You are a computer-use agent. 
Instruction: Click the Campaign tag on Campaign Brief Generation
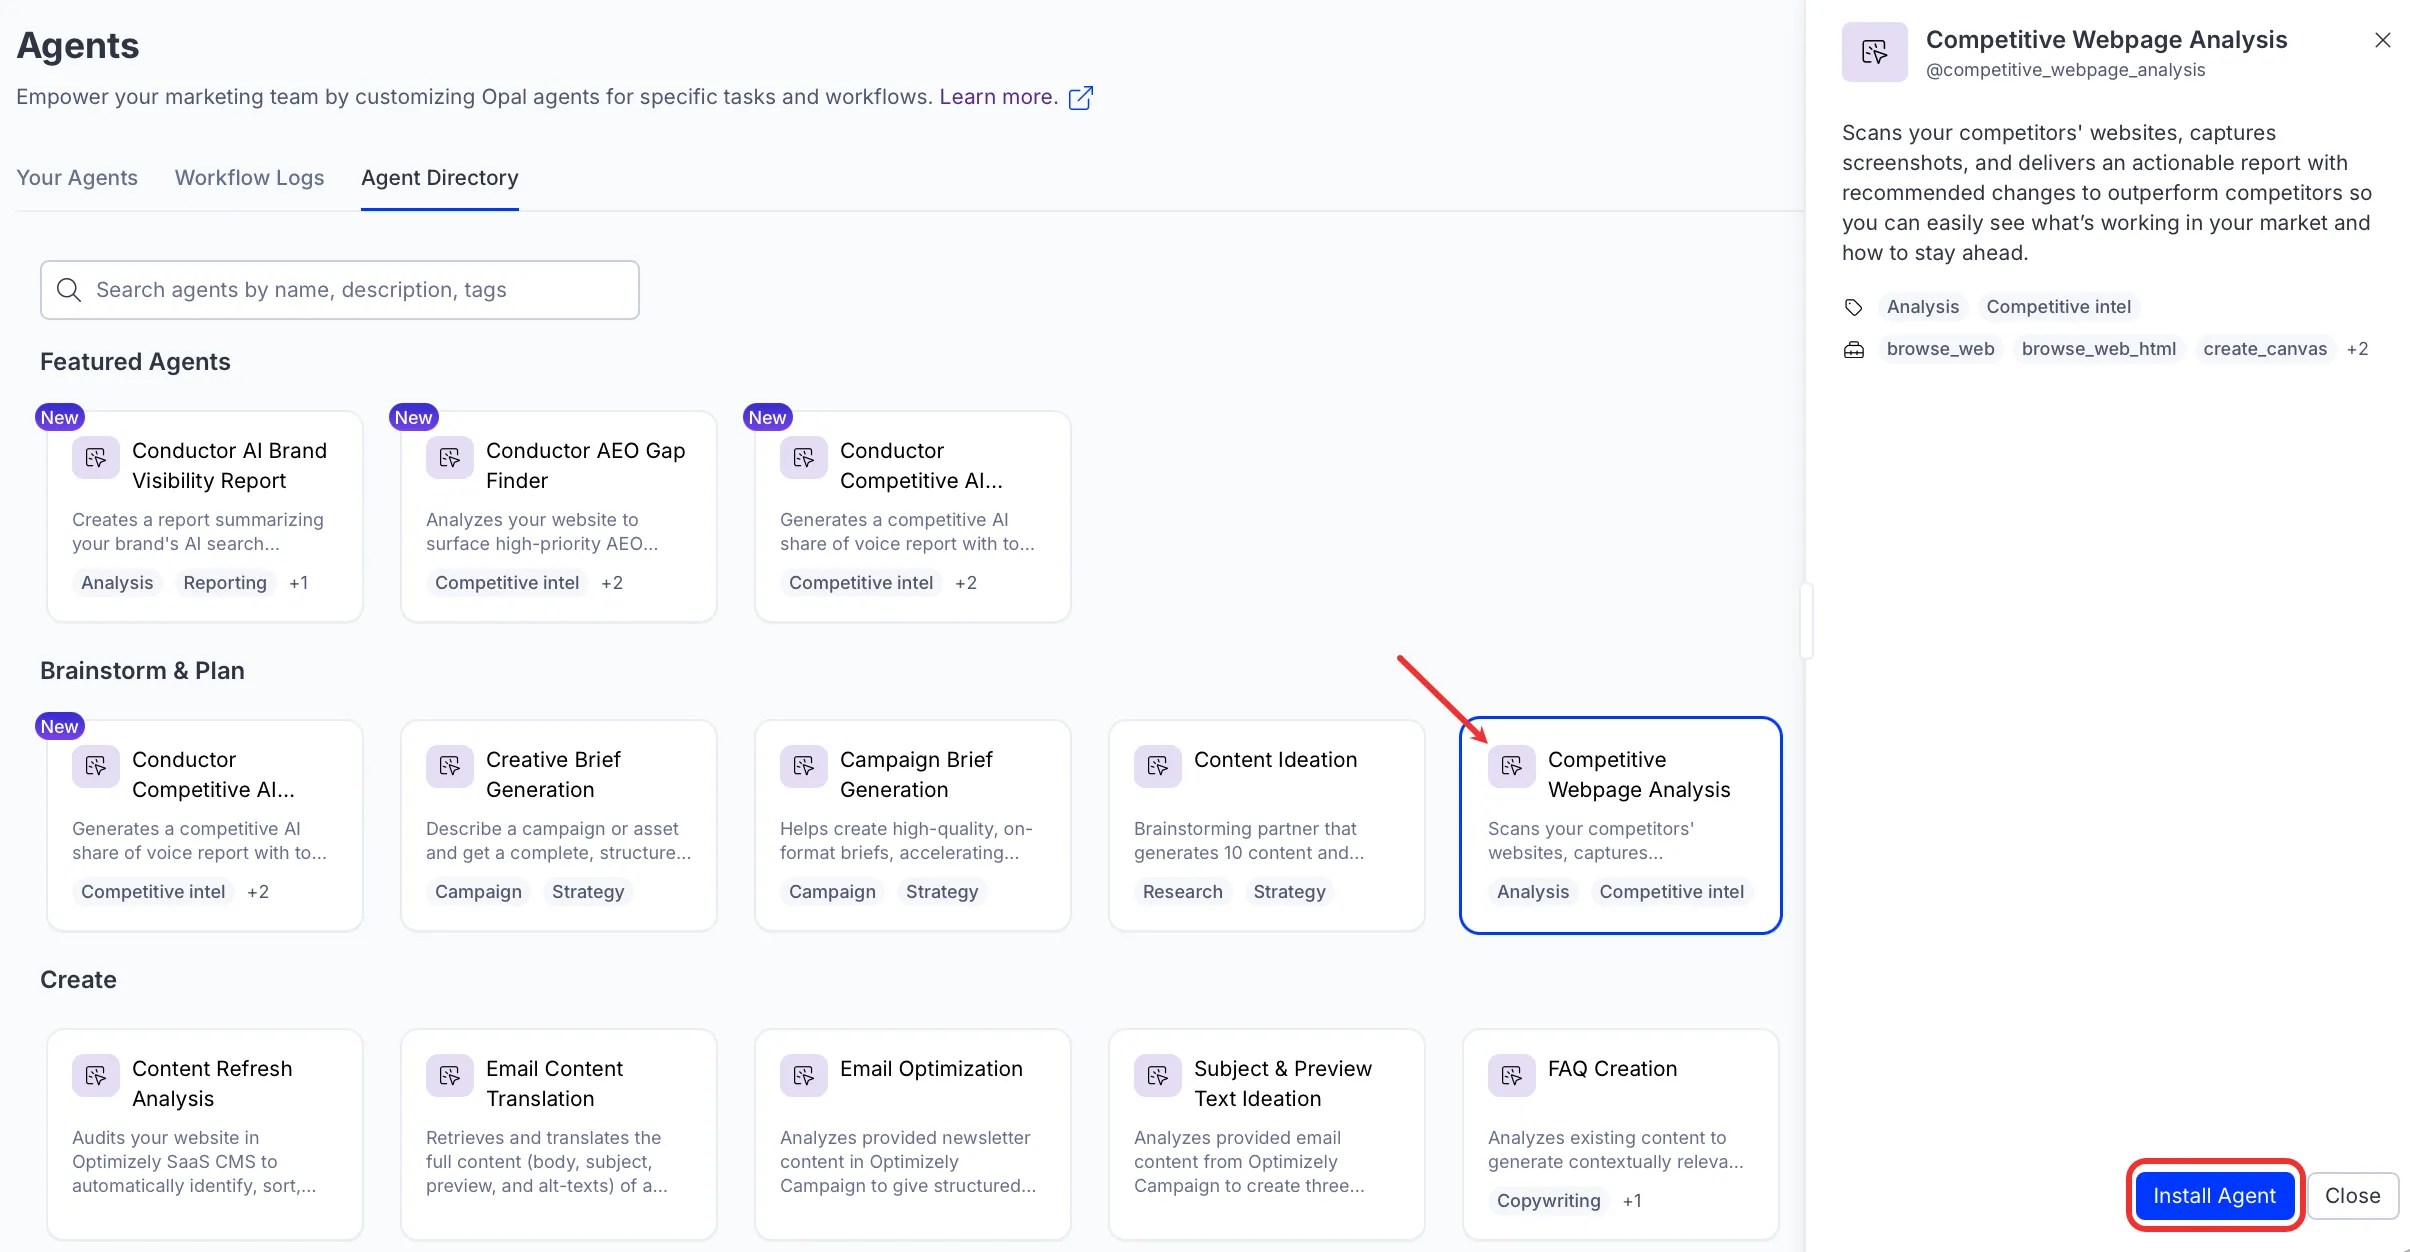click(832, 892)
